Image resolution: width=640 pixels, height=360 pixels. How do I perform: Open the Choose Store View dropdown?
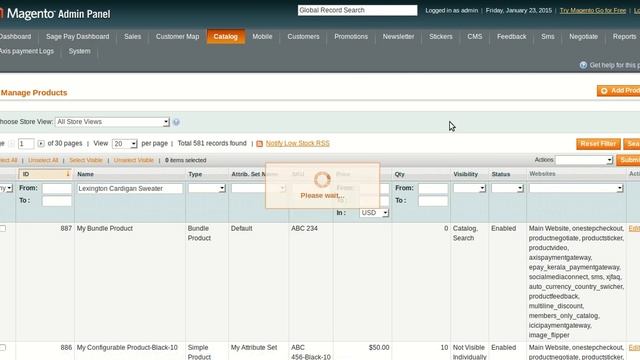click(x=112, y=122)
